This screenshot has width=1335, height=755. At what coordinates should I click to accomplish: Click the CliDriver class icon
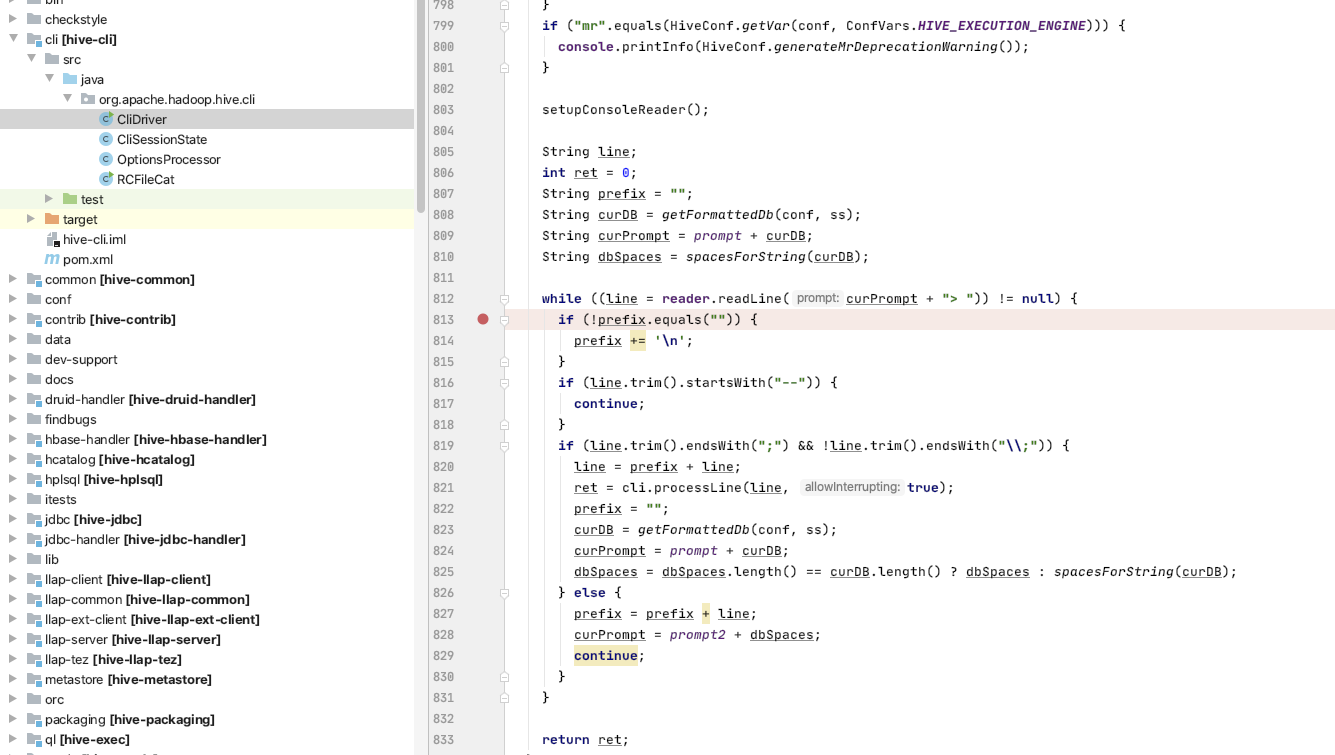pos(106,119)
